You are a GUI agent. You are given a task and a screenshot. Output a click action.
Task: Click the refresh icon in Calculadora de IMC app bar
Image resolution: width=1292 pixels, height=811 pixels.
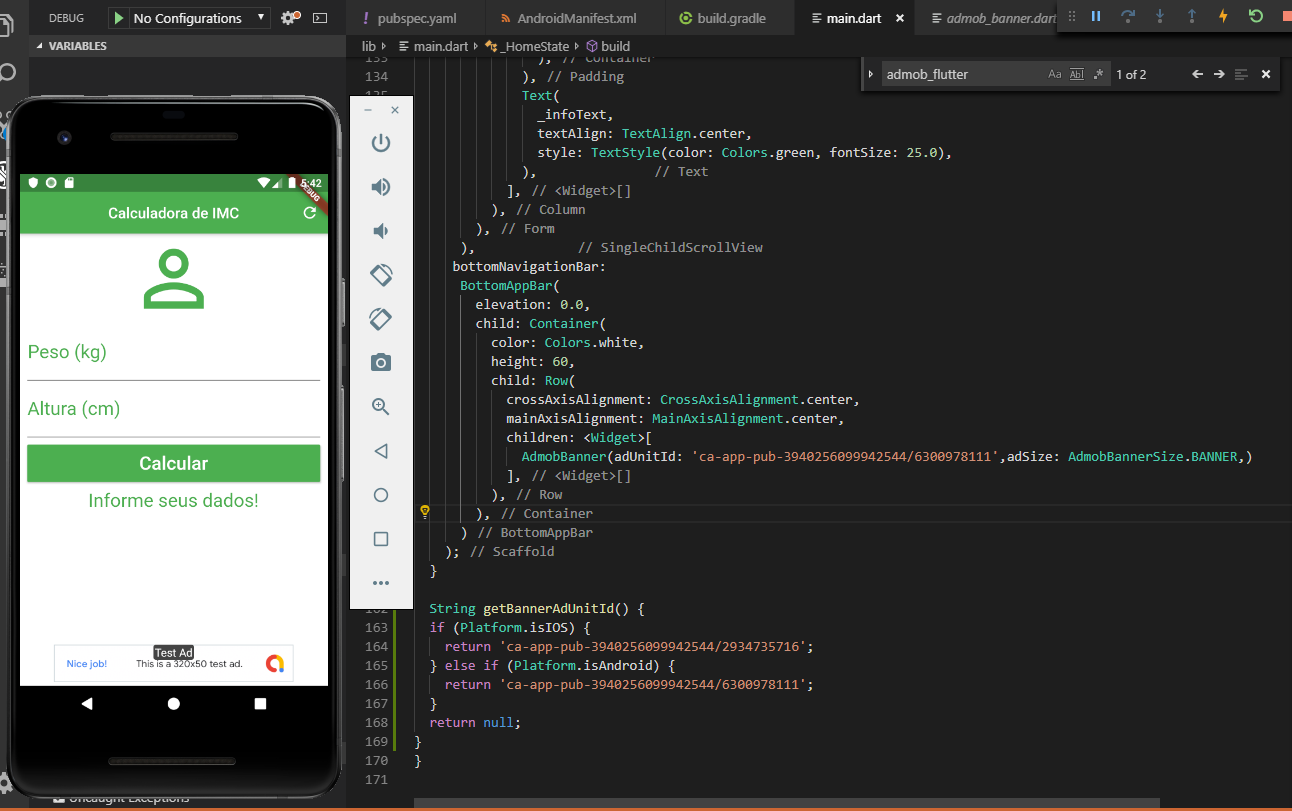coord(310,213)
